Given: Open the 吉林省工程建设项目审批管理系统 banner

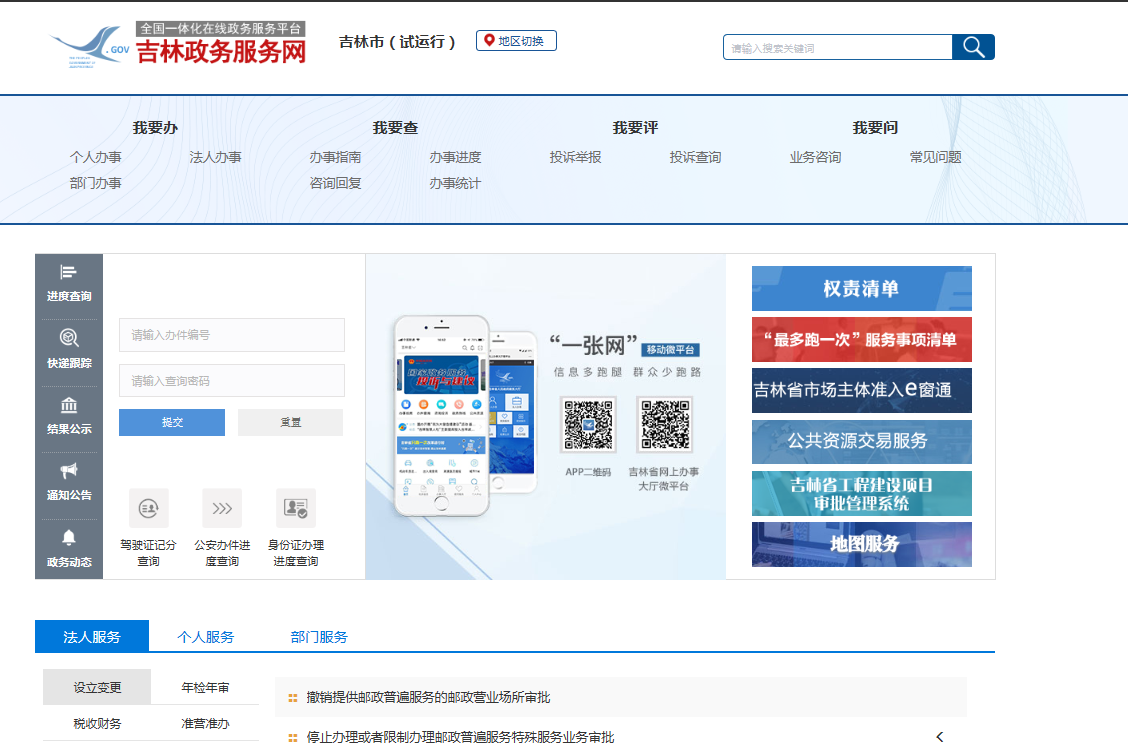Looking at the screenshot, I should click(x=862, y=494).
